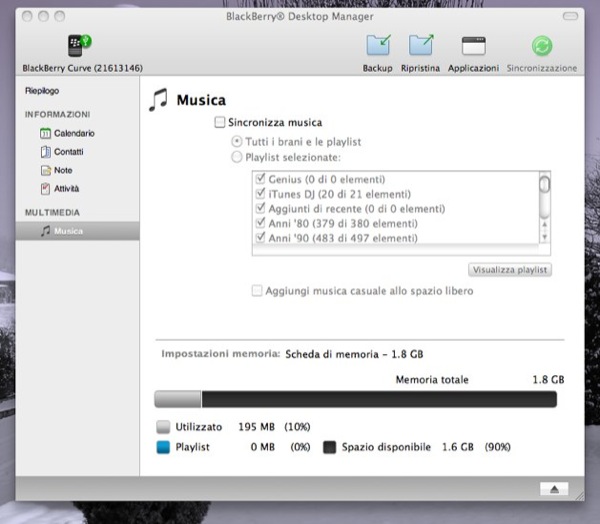Open the Applicazioni toolbar icon
Screen dimensions: 600x524
(x=473, y=46)
